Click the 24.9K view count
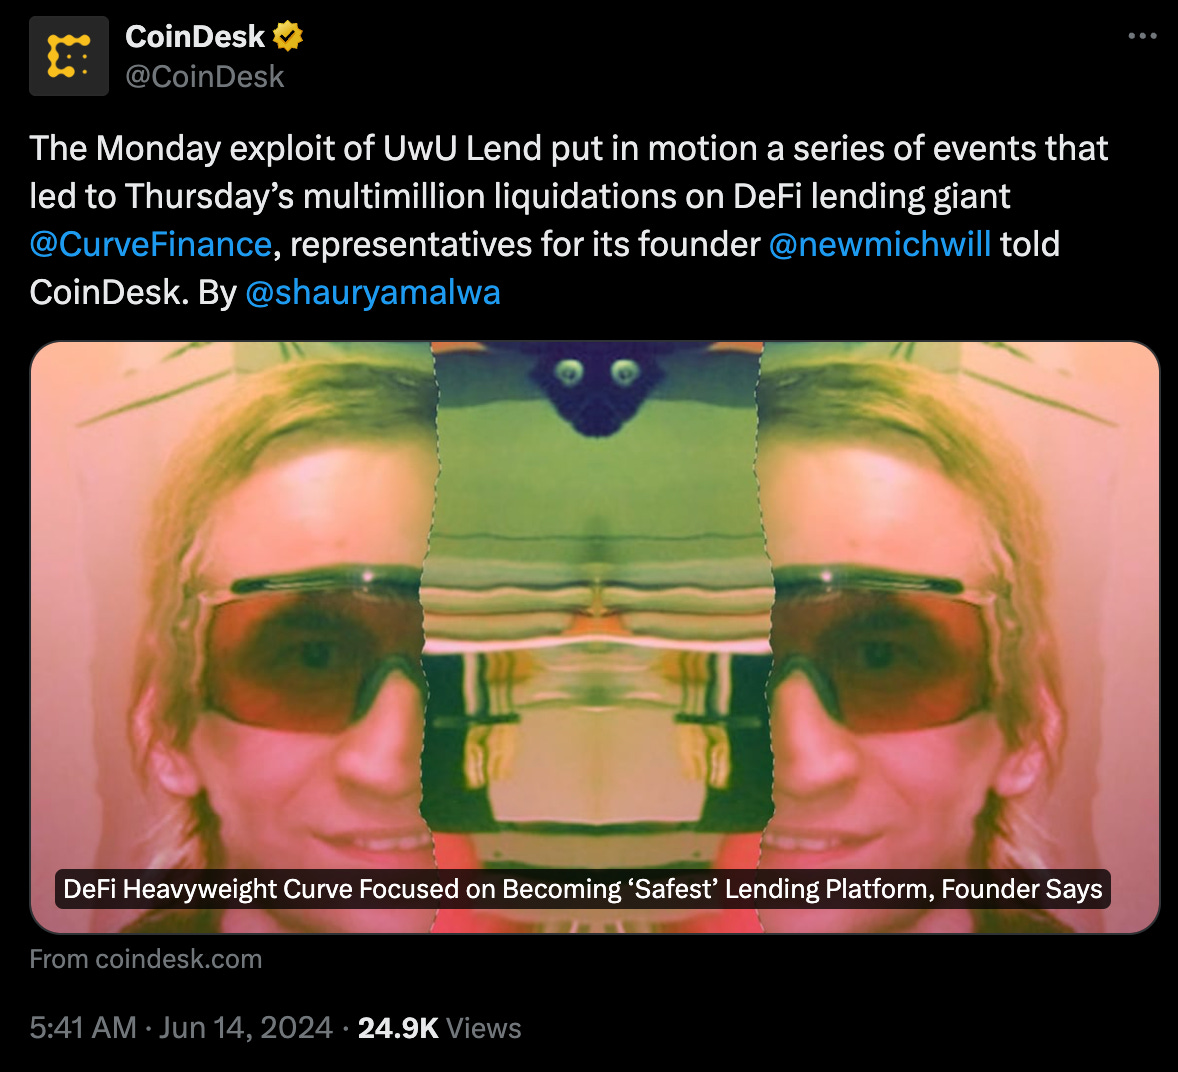This screenshot has height=1072, width=1178. [x=397, y=1028]
